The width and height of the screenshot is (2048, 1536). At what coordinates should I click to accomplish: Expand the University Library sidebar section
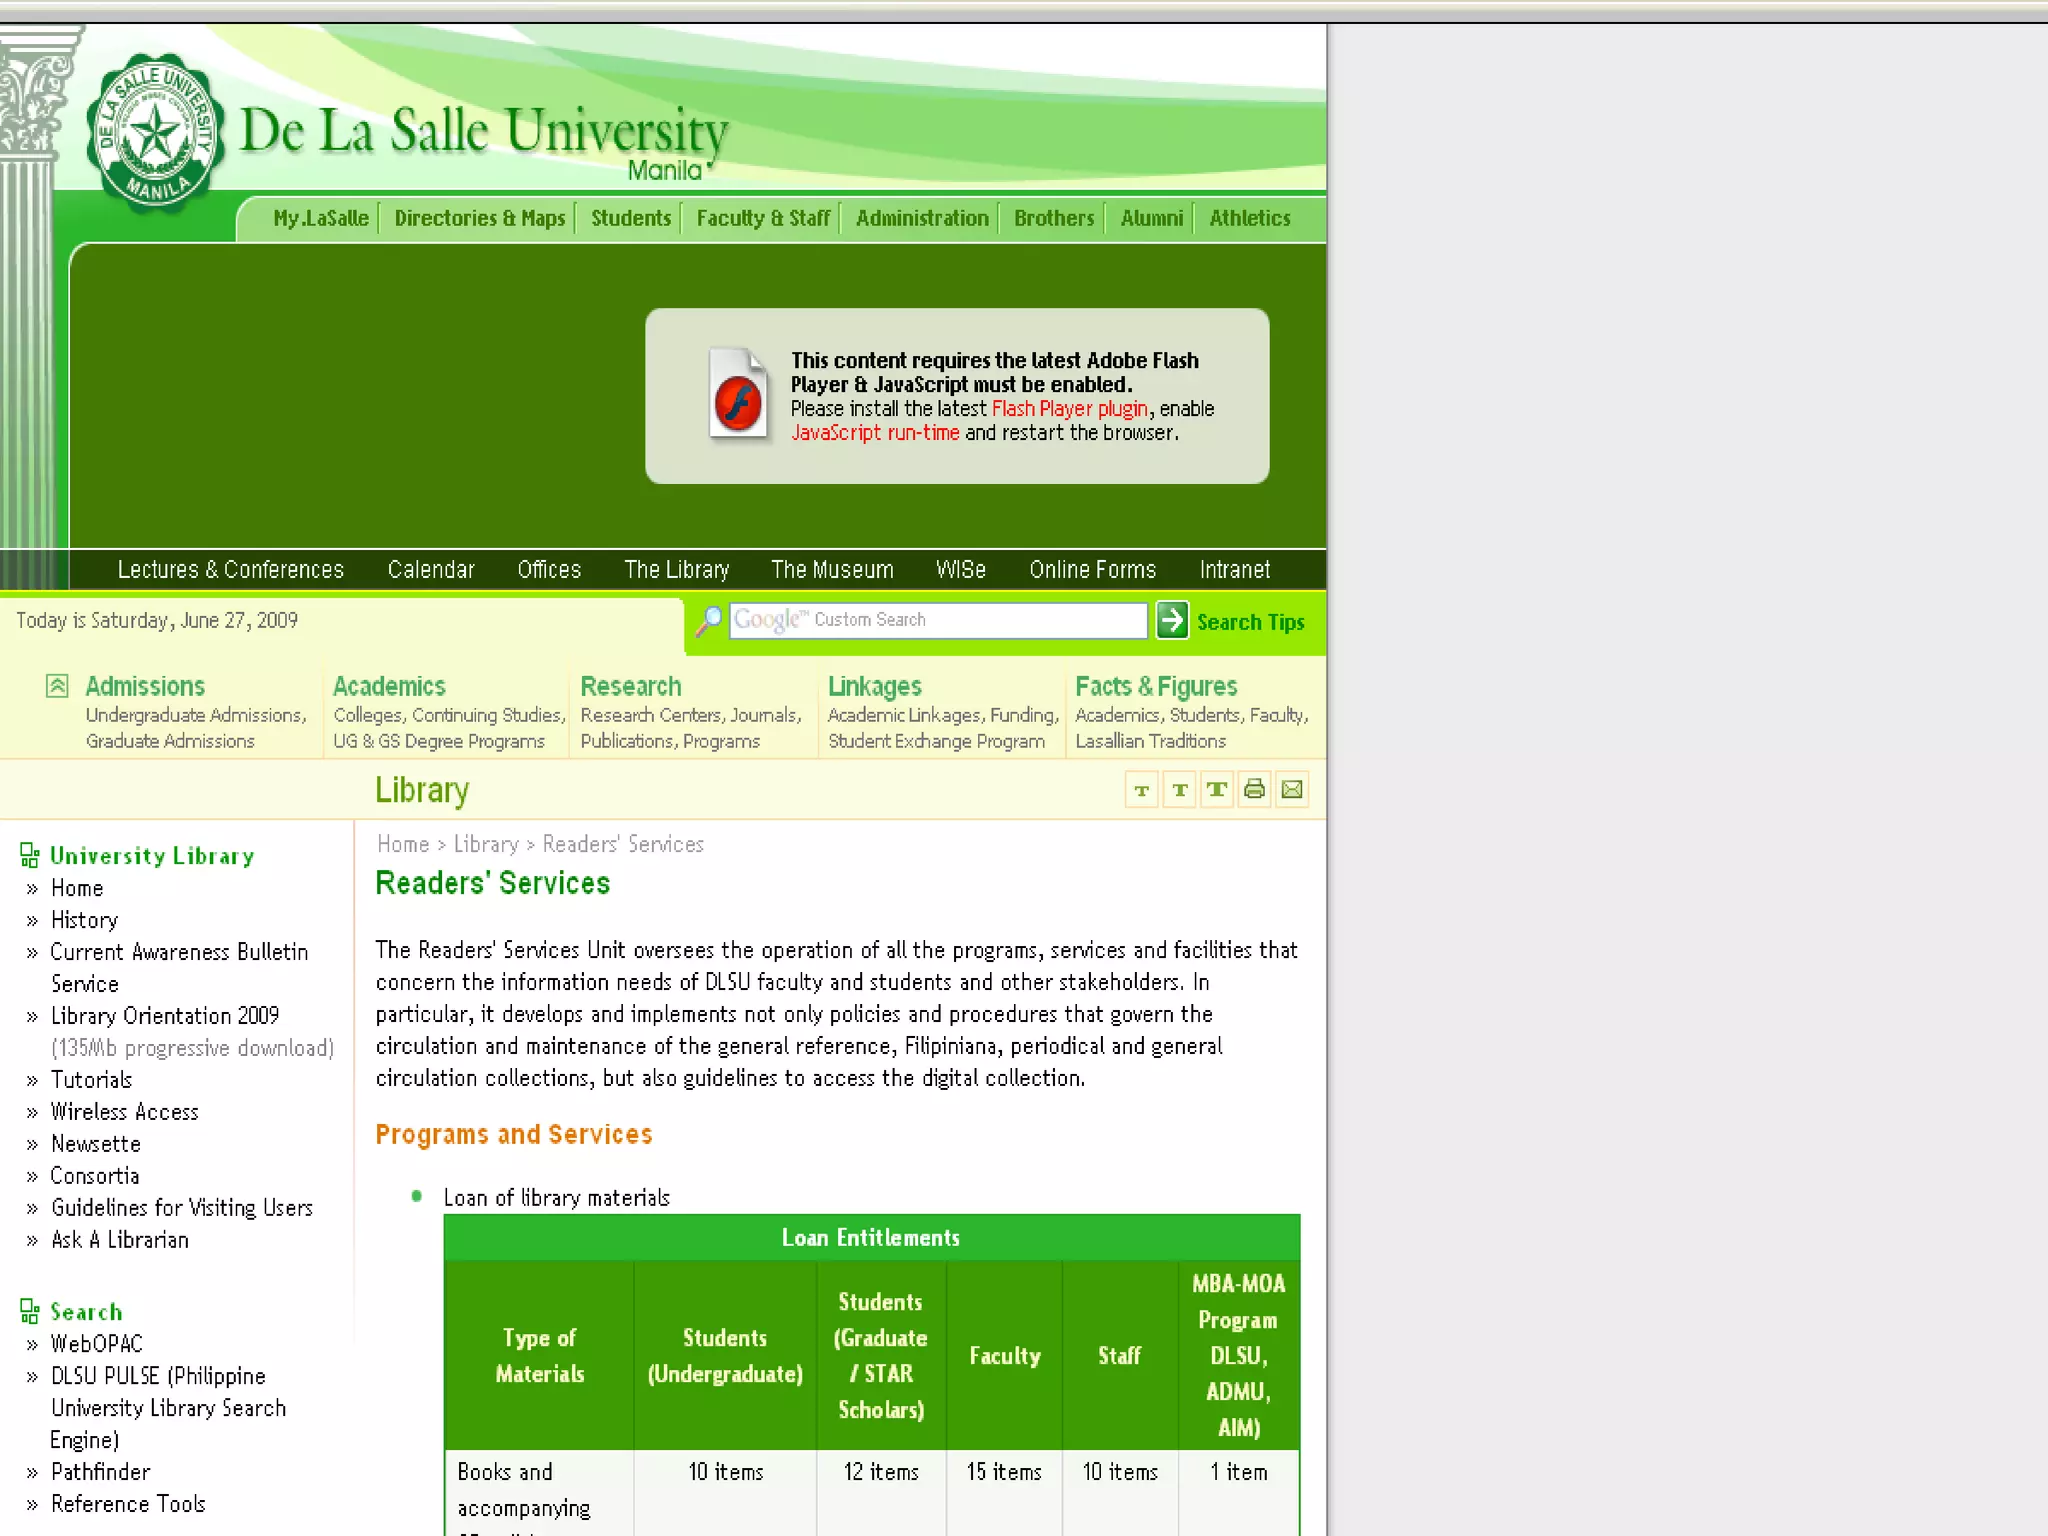point(29,855)
